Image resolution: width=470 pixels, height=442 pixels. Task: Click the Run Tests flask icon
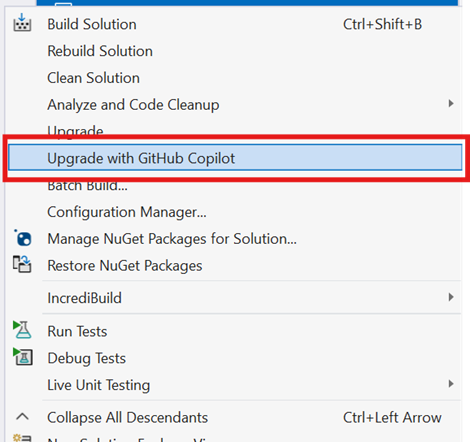tap(22, 330)
